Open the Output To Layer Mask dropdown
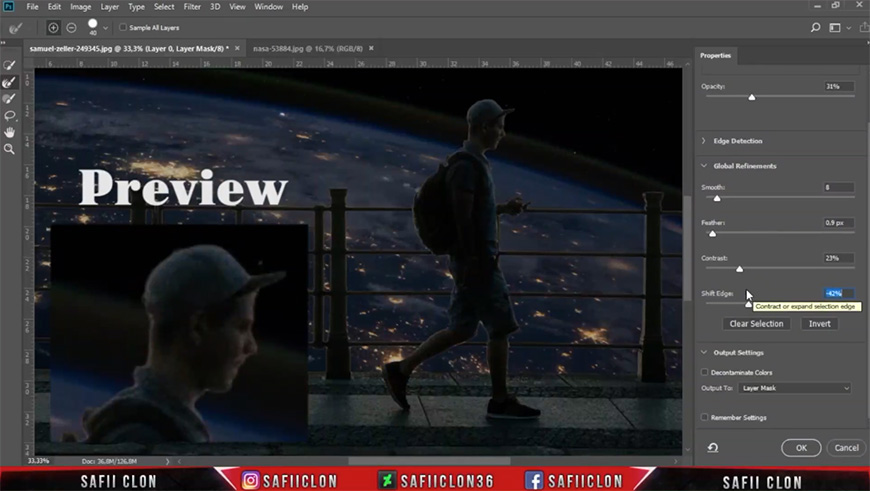 tap(795, 388)
